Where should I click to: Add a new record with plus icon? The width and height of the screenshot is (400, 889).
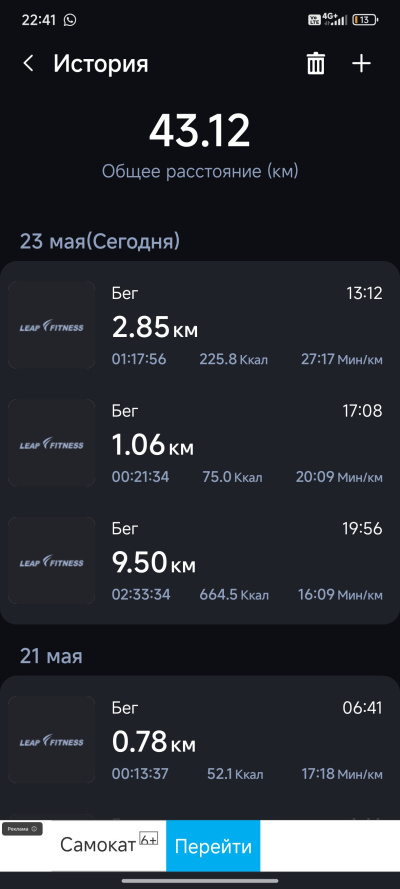coord(361,64)
